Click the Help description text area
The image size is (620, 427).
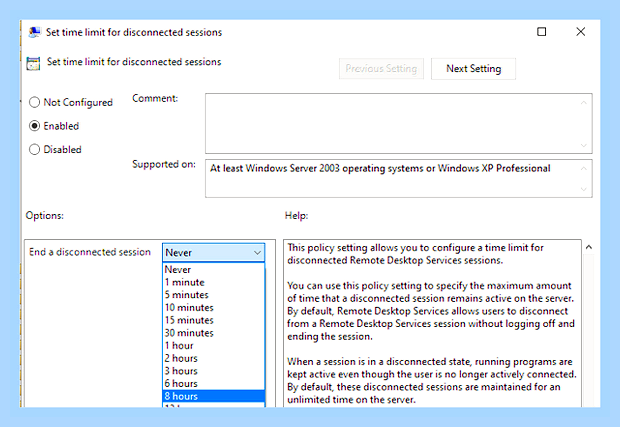432,323
